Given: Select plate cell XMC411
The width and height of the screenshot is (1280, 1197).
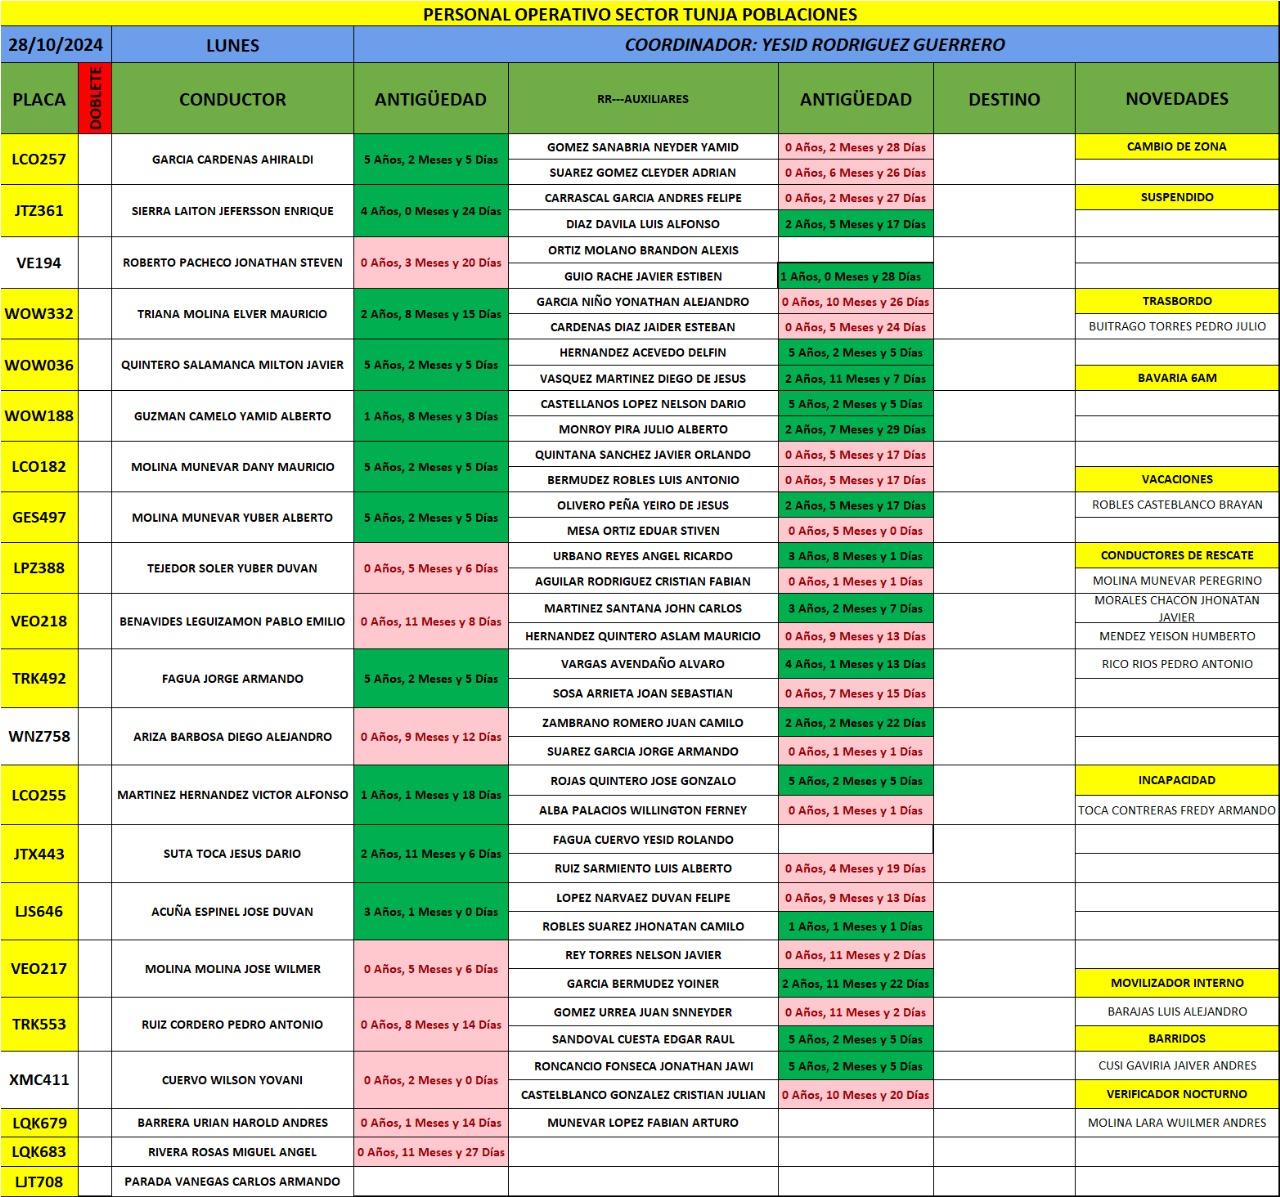Looking at the screenshot, I should pyautogui.click(x=39, y=1080).
